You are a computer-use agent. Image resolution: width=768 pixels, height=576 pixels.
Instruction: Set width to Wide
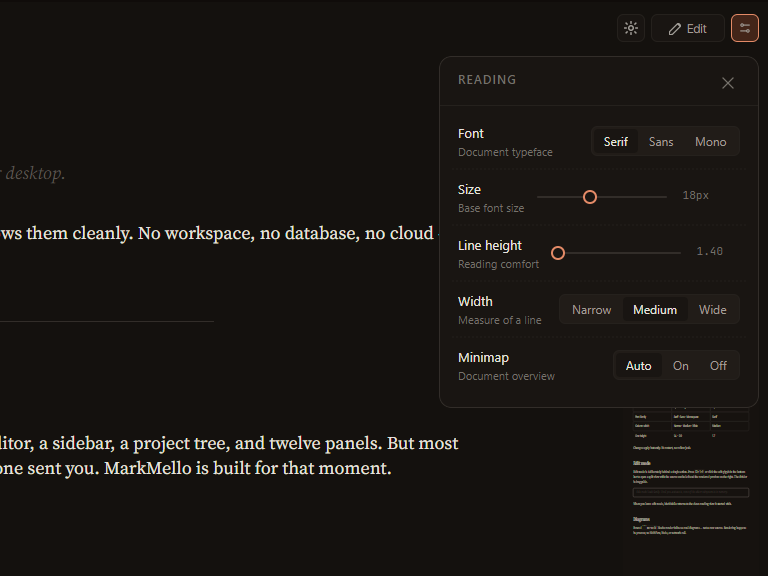click(713, 310)
